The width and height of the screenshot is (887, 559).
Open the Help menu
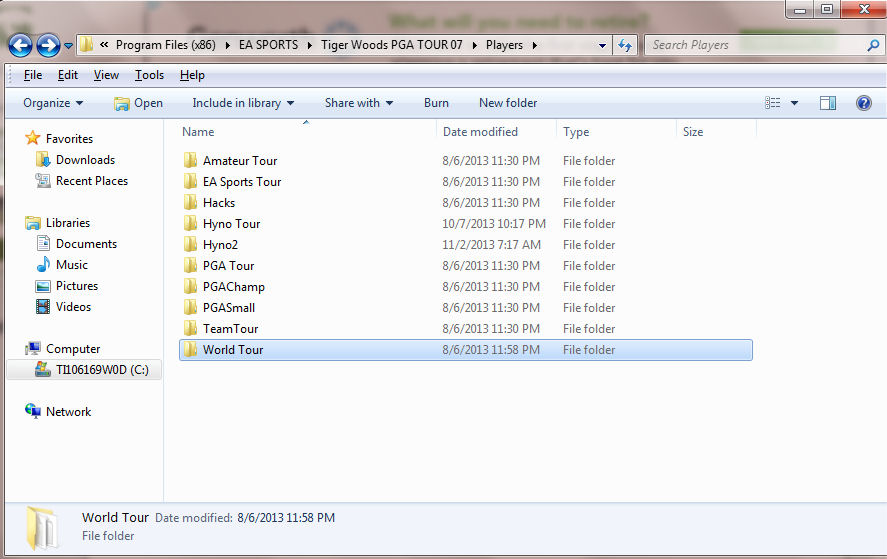click(x=192, y=75)
